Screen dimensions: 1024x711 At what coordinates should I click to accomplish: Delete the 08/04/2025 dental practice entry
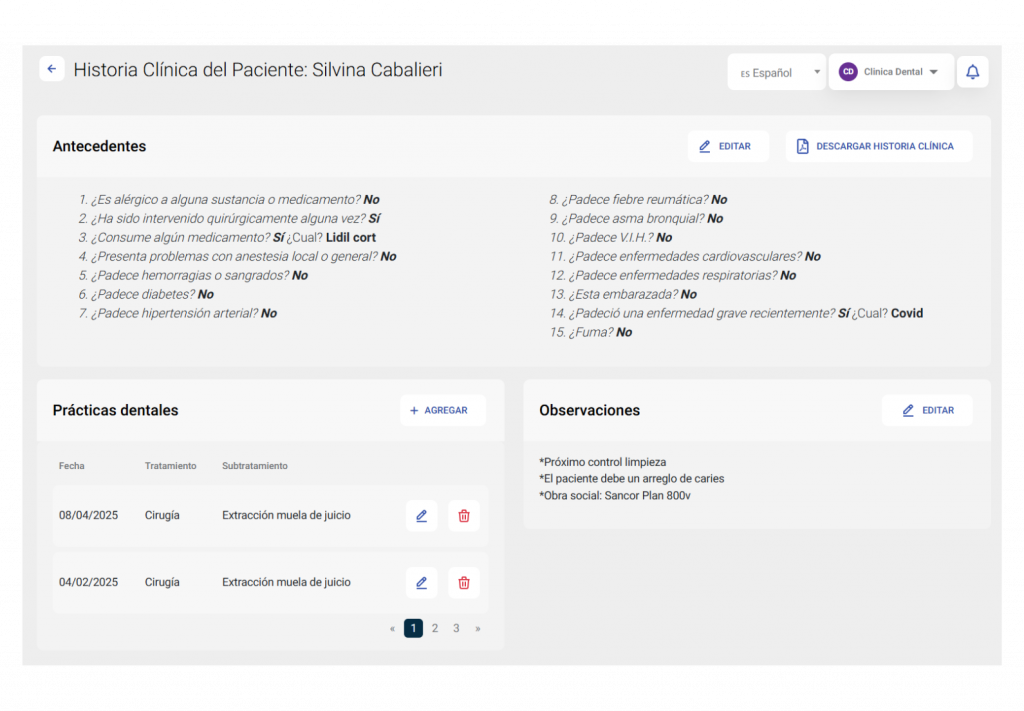(464, 516)
